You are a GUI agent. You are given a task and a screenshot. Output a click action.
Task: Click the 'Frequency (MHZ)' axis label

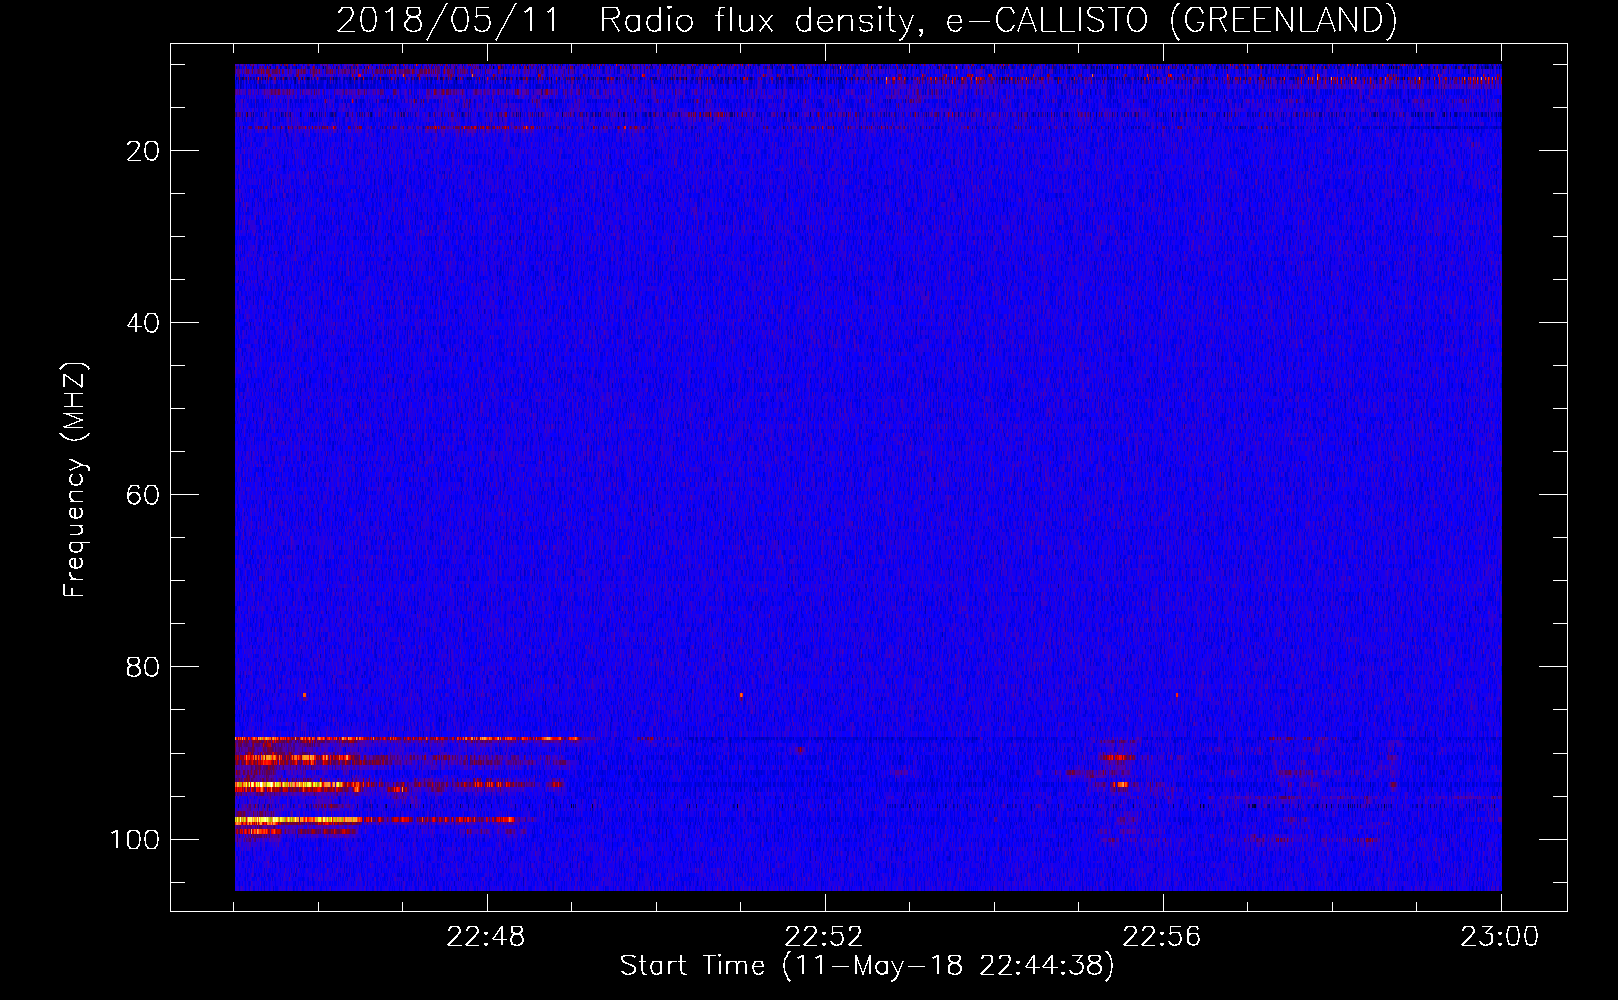coord(75,480)
